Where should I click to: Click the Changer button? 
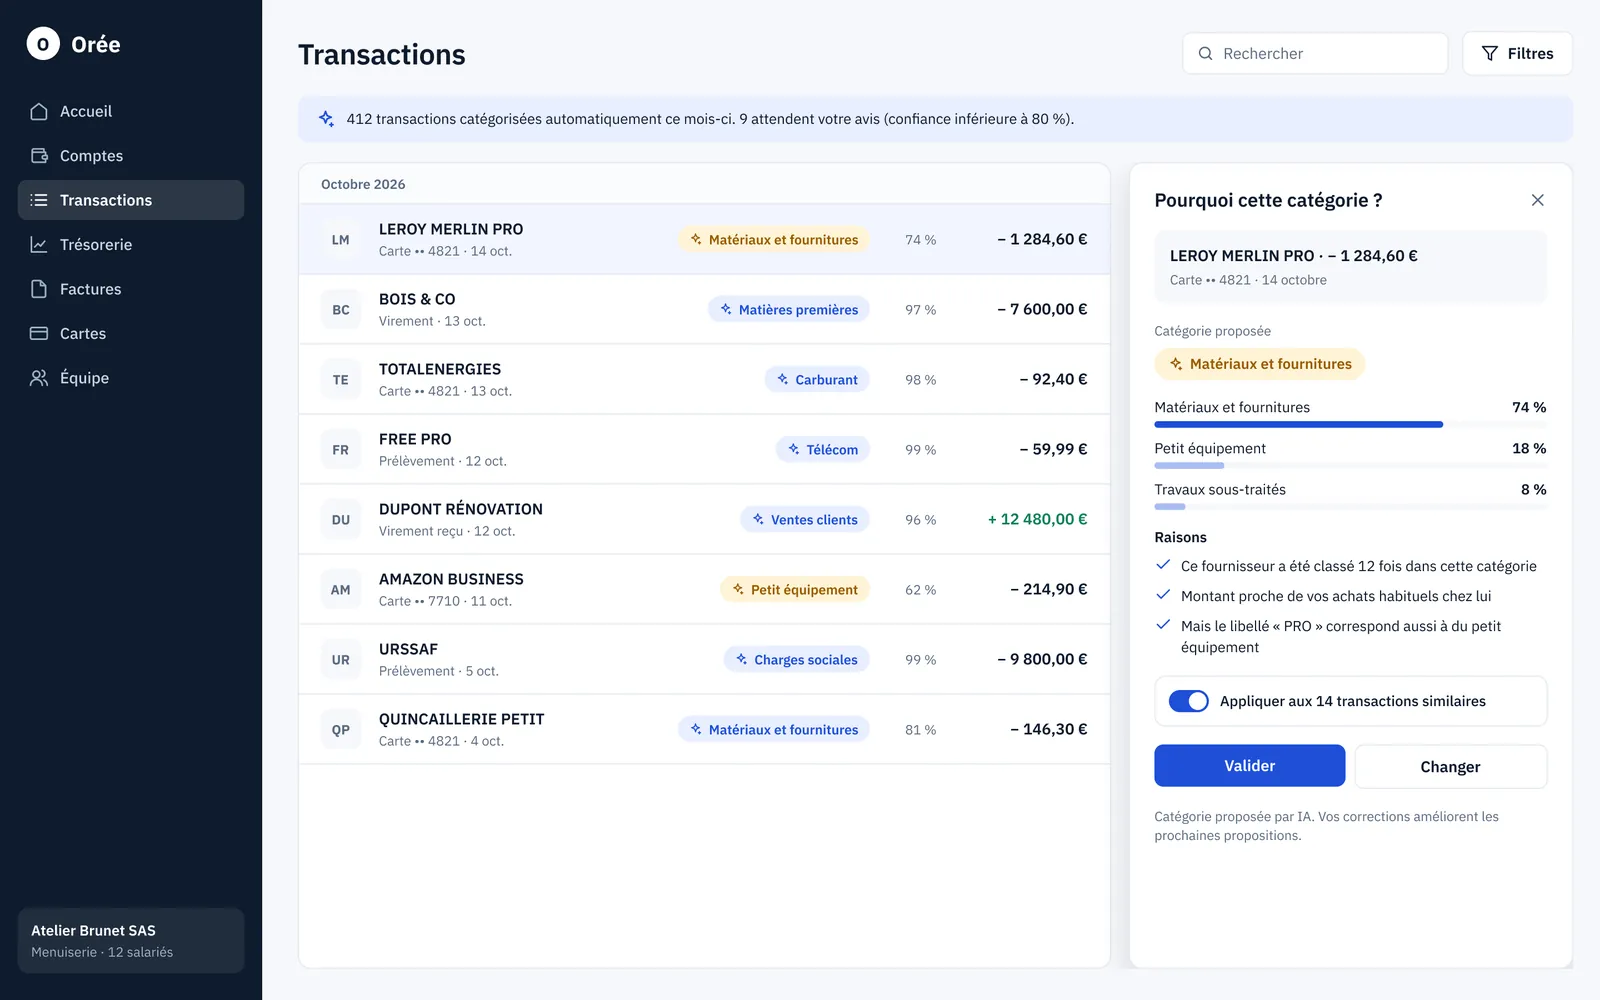(x=1451, y=767)
